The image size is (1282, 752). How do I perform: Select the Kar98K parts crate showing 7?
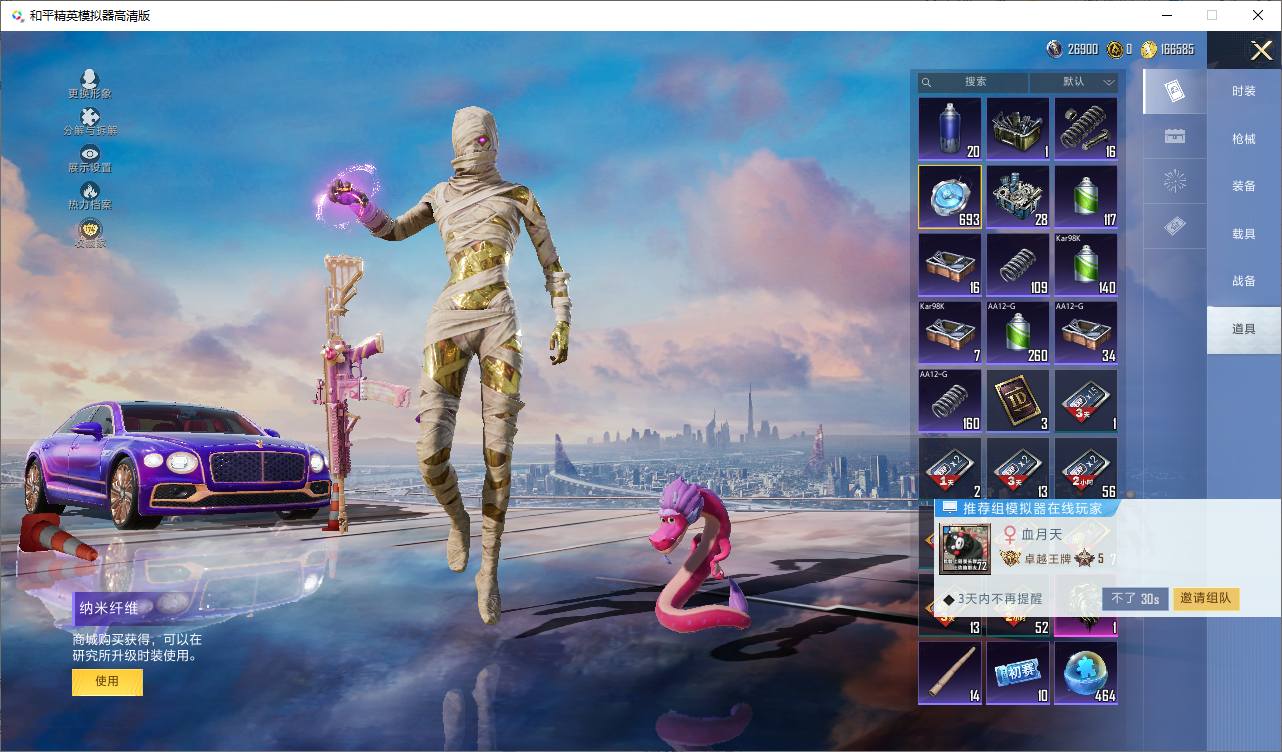[x=950, y=333]
